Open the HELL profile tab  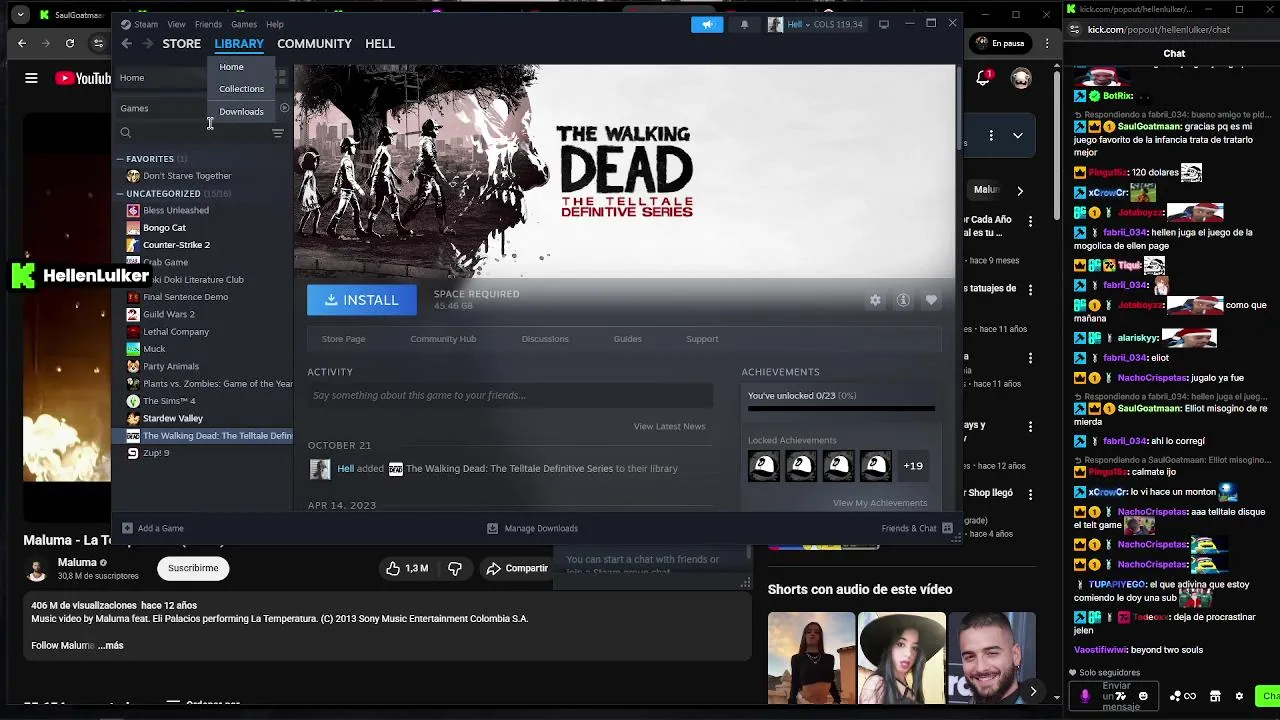tap(380, 44)
